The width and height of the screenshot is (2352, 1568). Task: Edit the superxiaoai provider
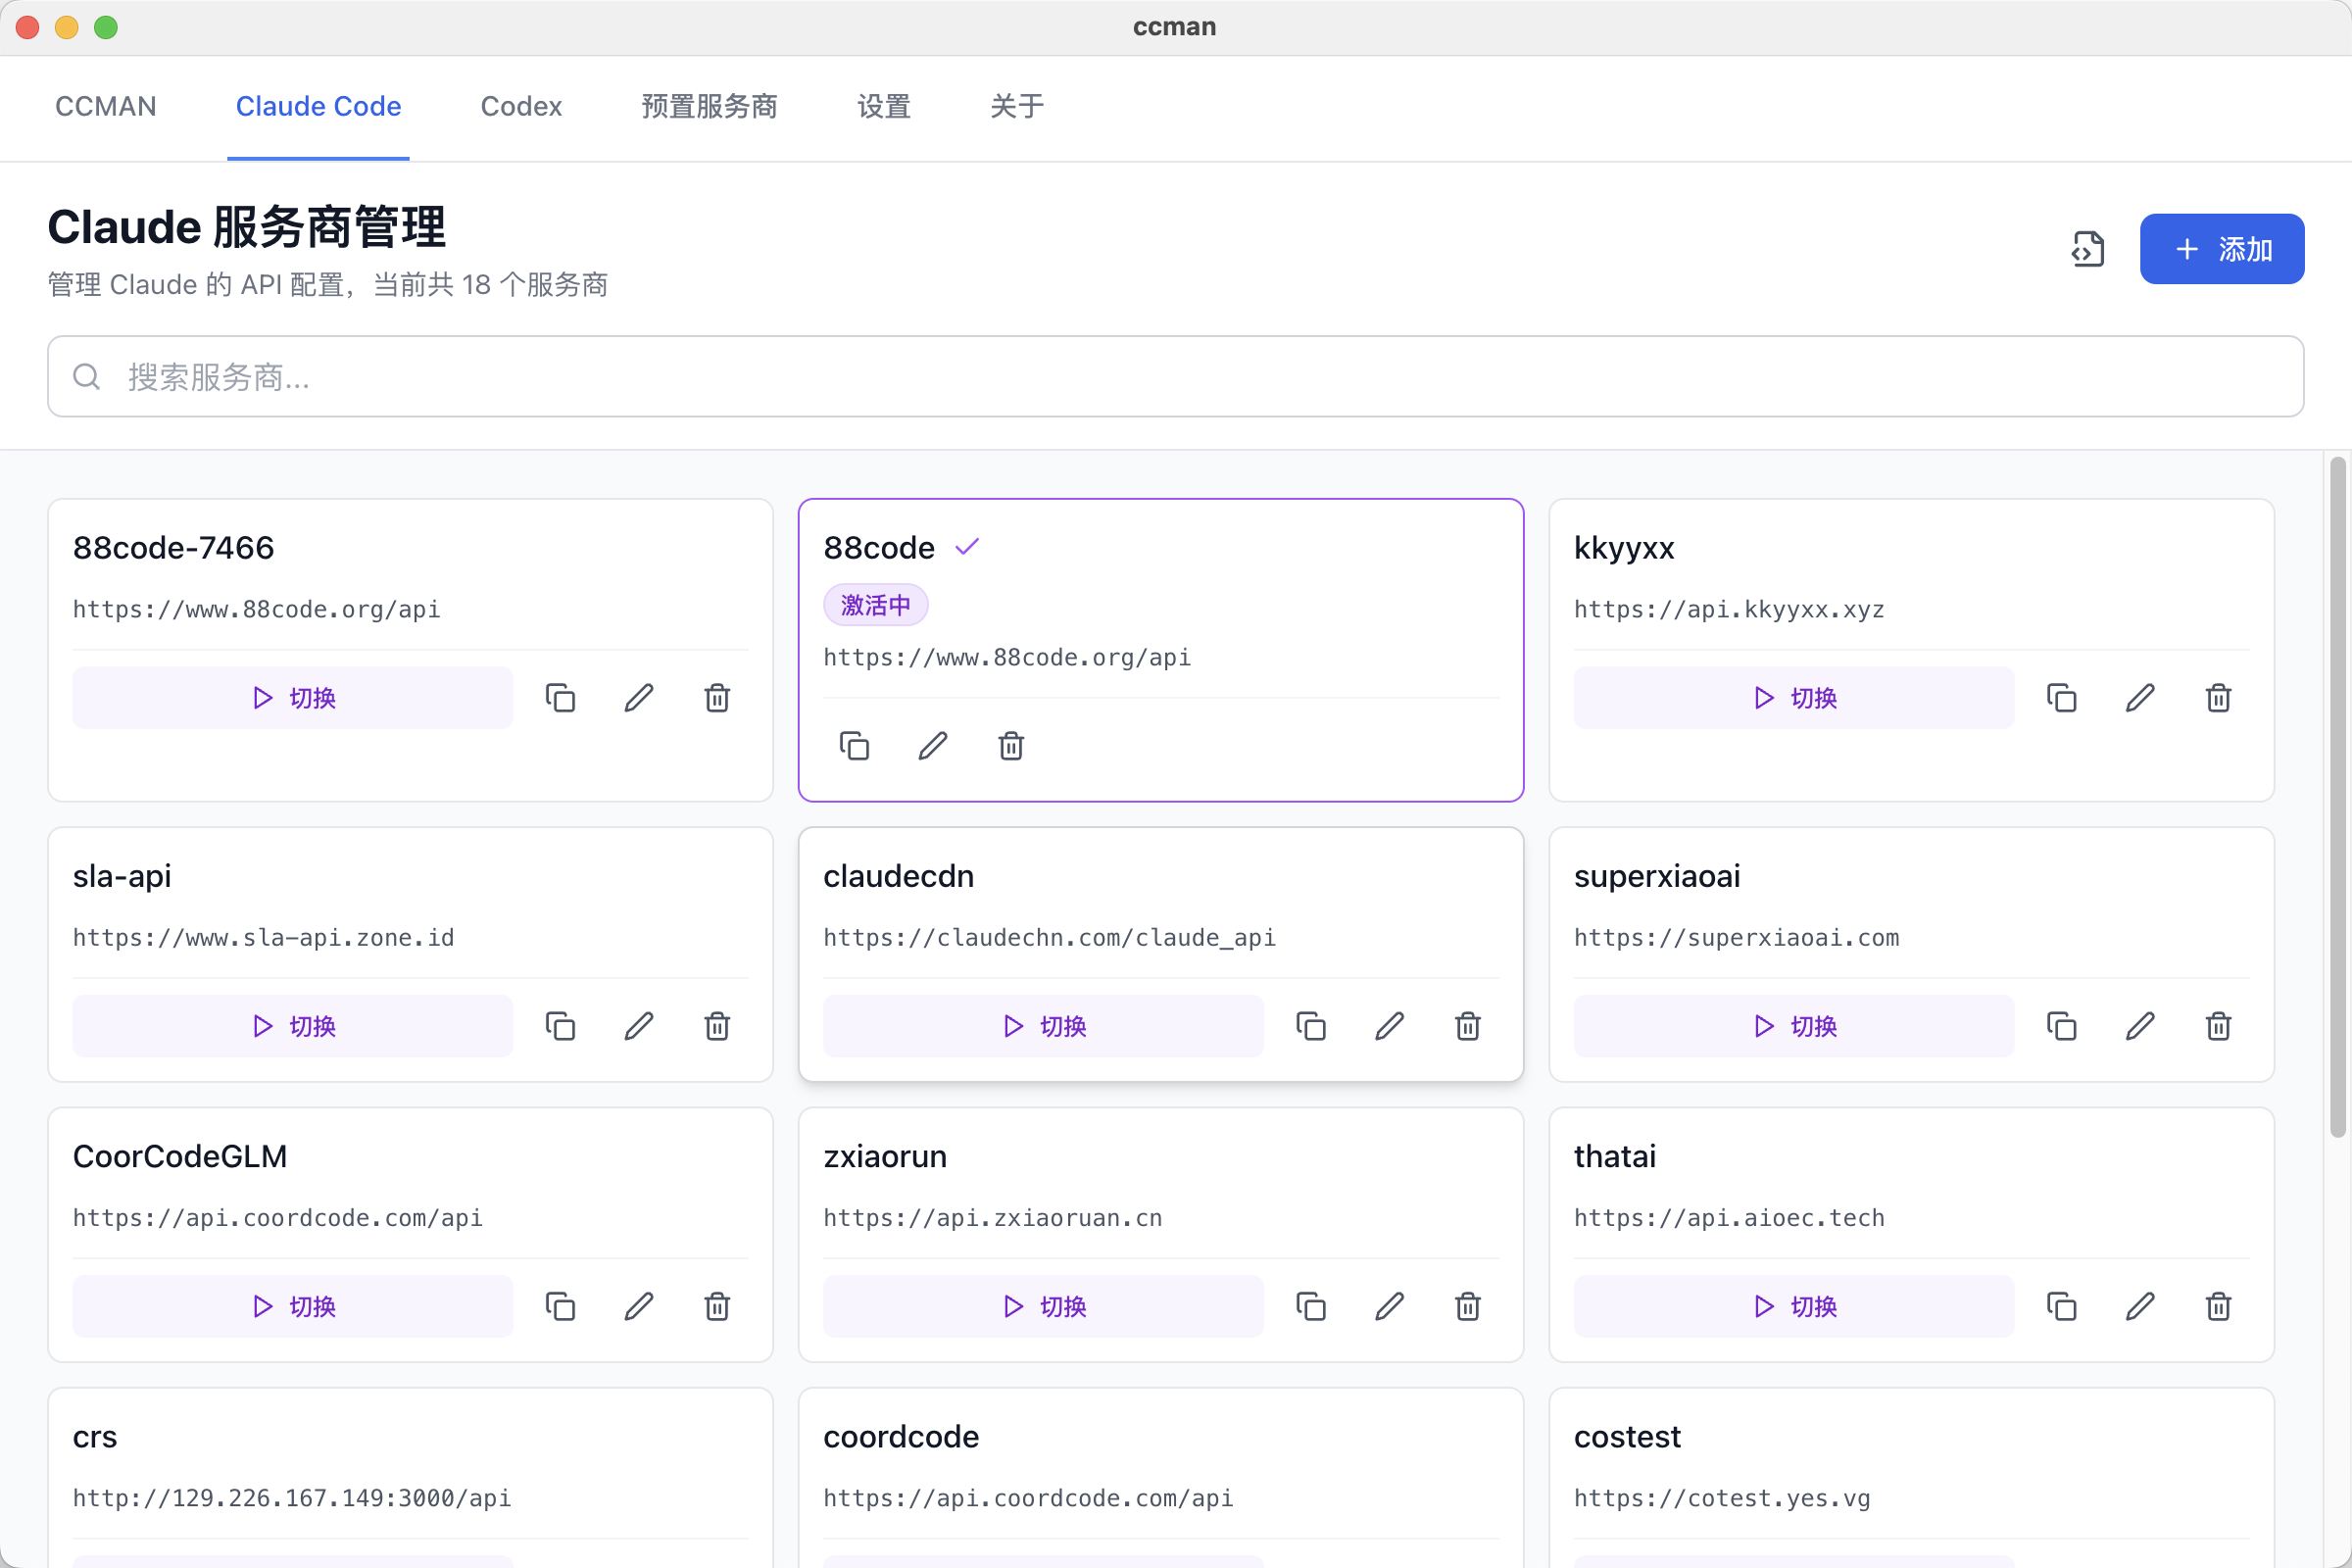pos(2139,1026)
